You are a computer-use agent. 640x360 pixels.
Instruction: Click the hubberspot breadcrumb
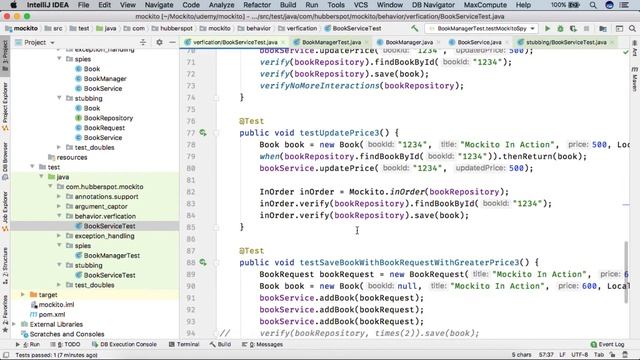pos(176,29)
